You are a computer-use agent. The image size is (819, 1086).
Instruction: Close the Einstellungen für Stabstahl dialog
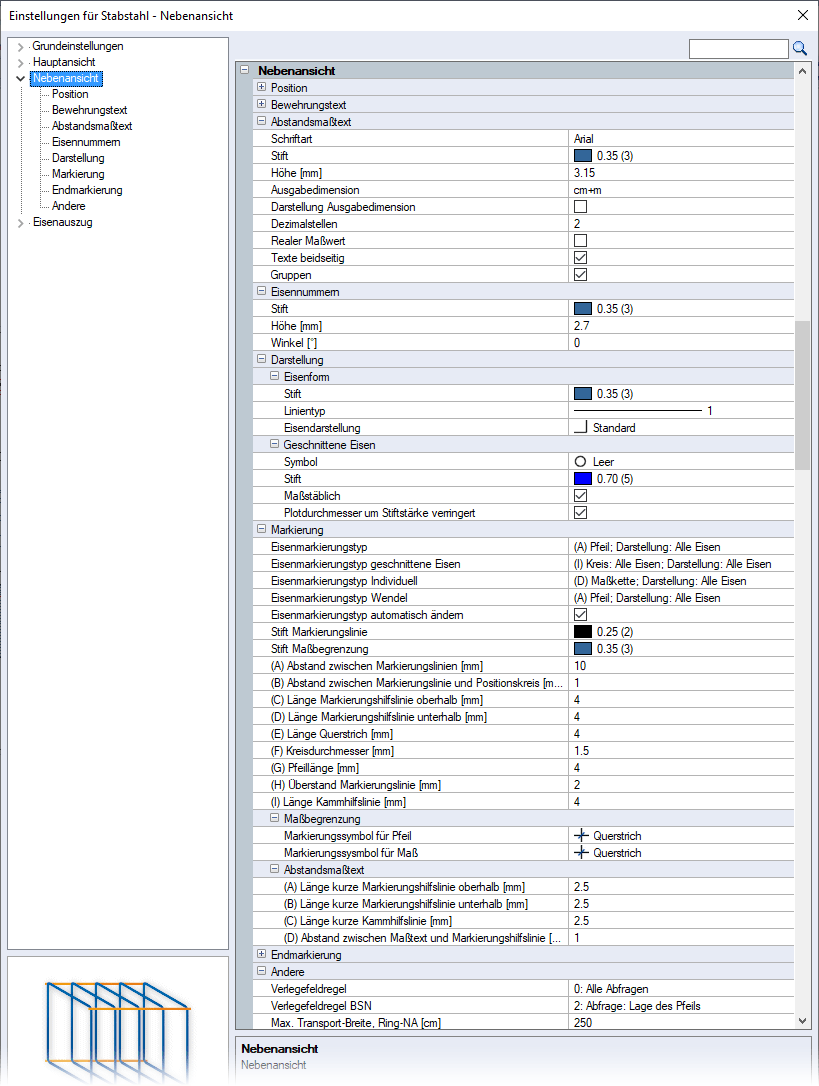[x=802, y=15]
